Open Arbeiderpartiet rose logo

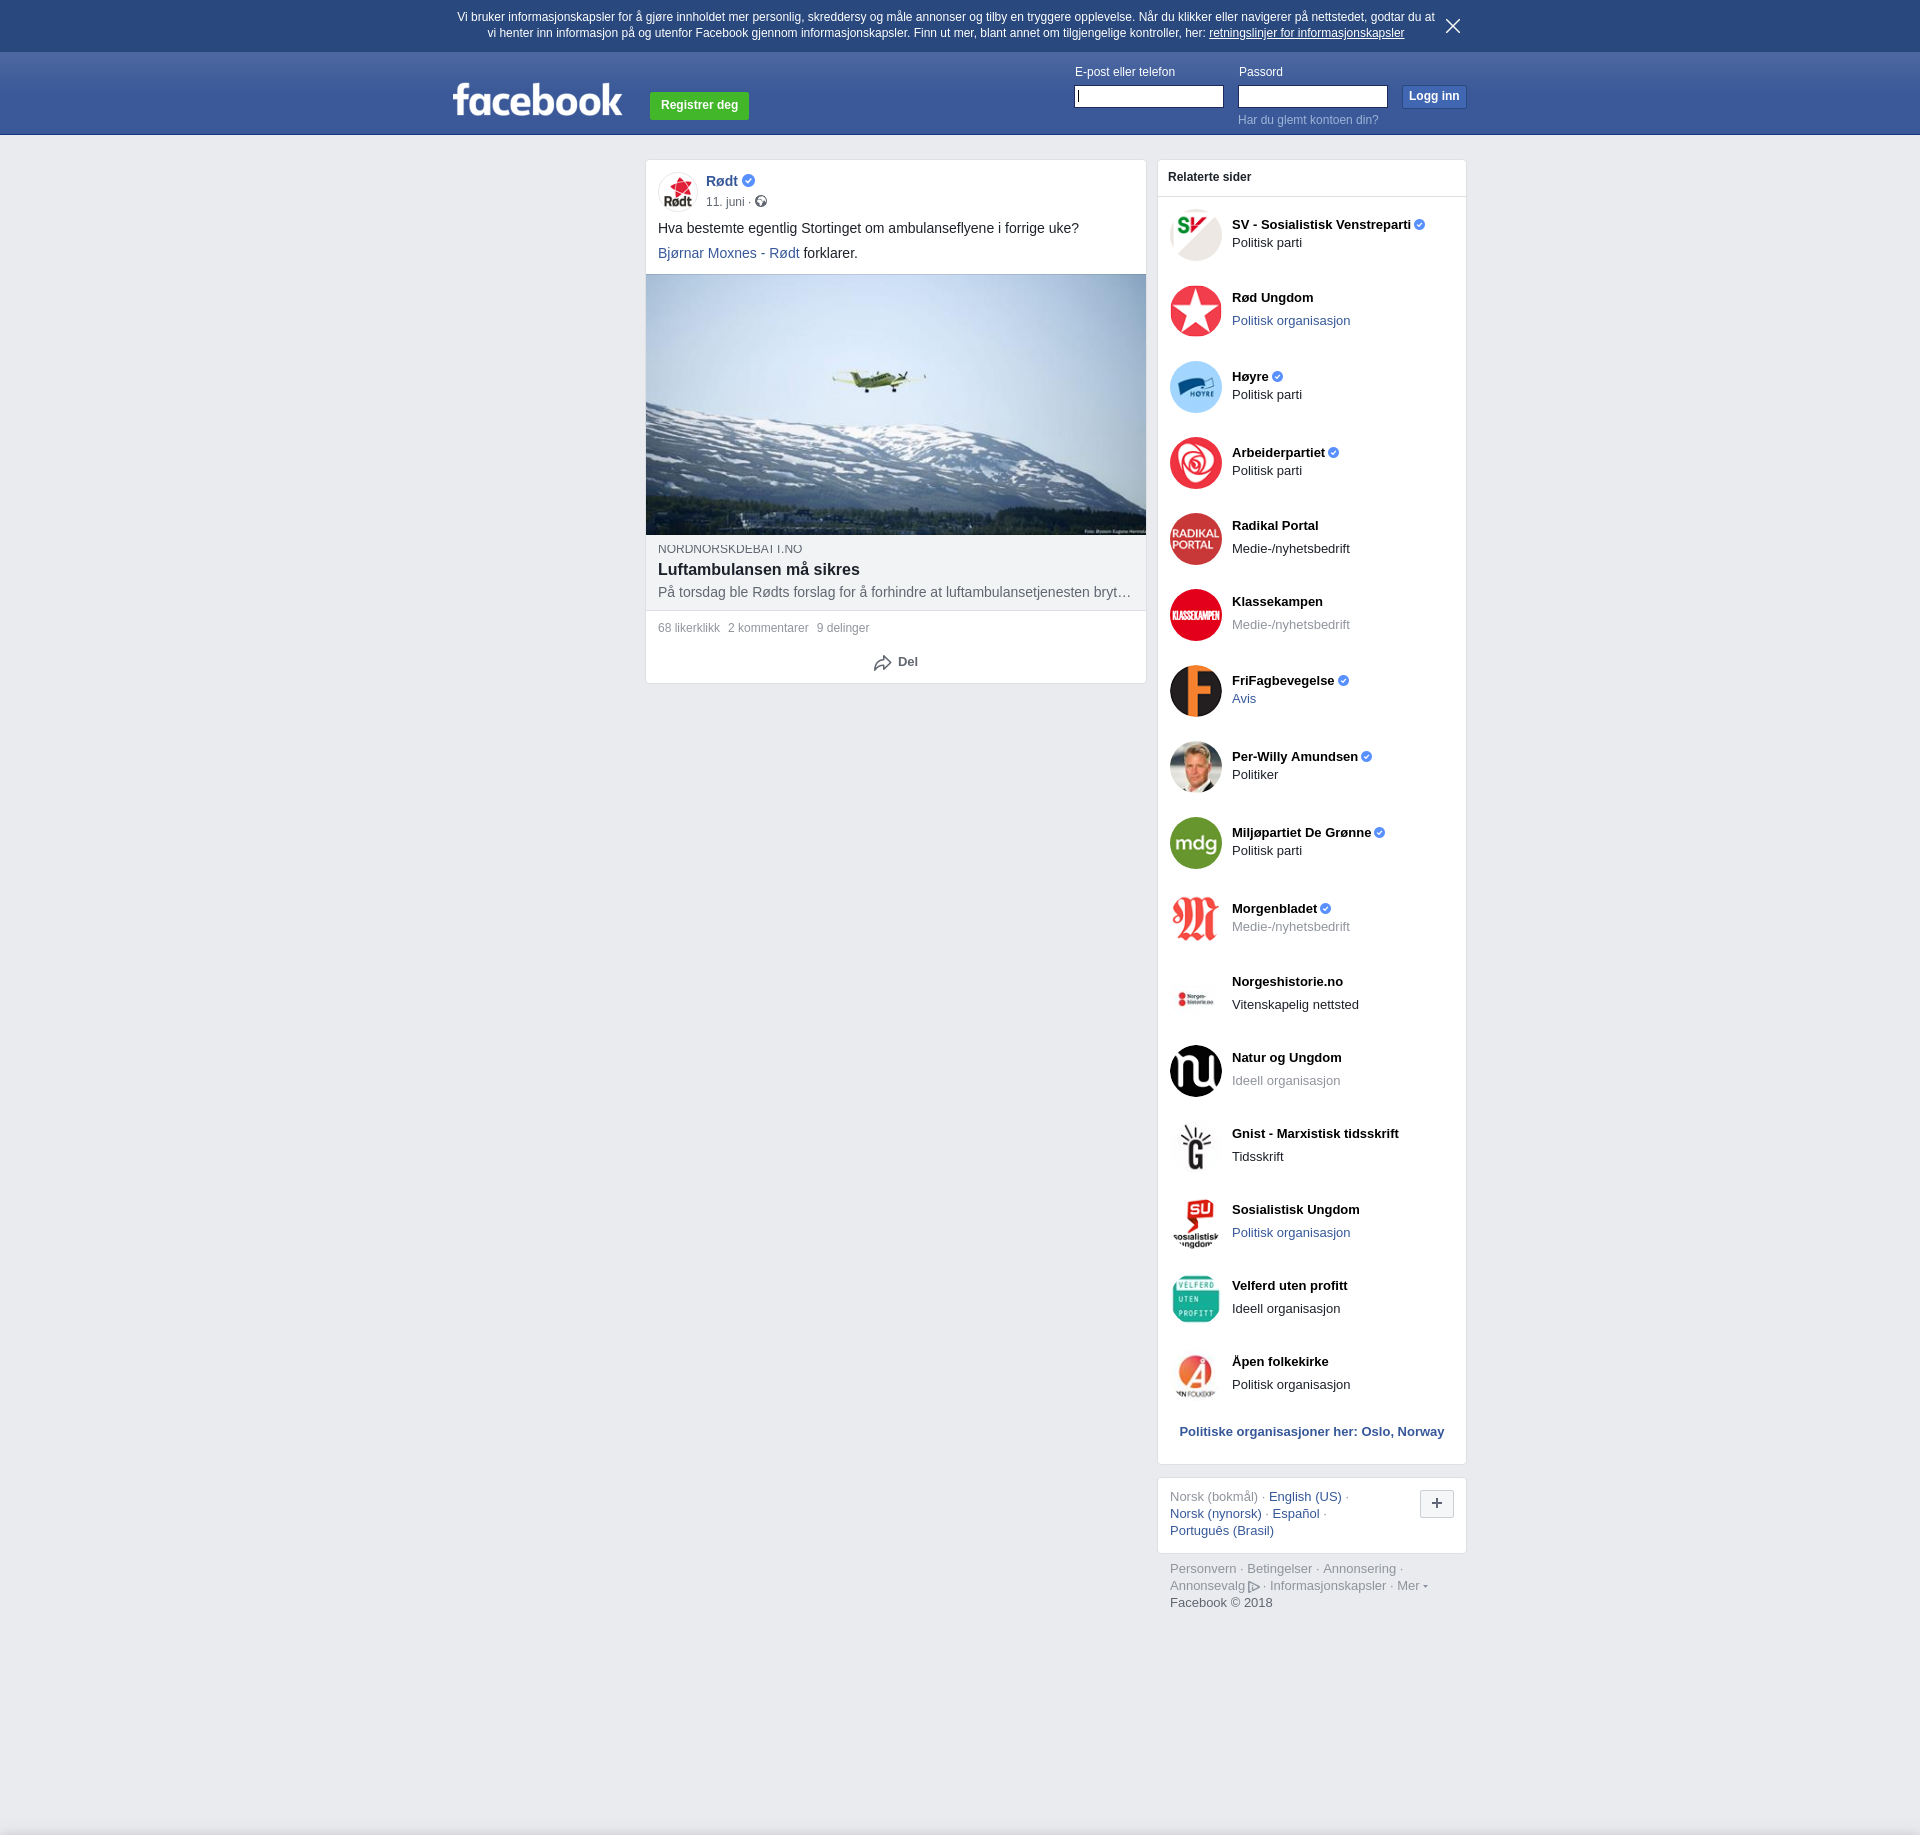pyautogui.click(x=1196, y=463)
